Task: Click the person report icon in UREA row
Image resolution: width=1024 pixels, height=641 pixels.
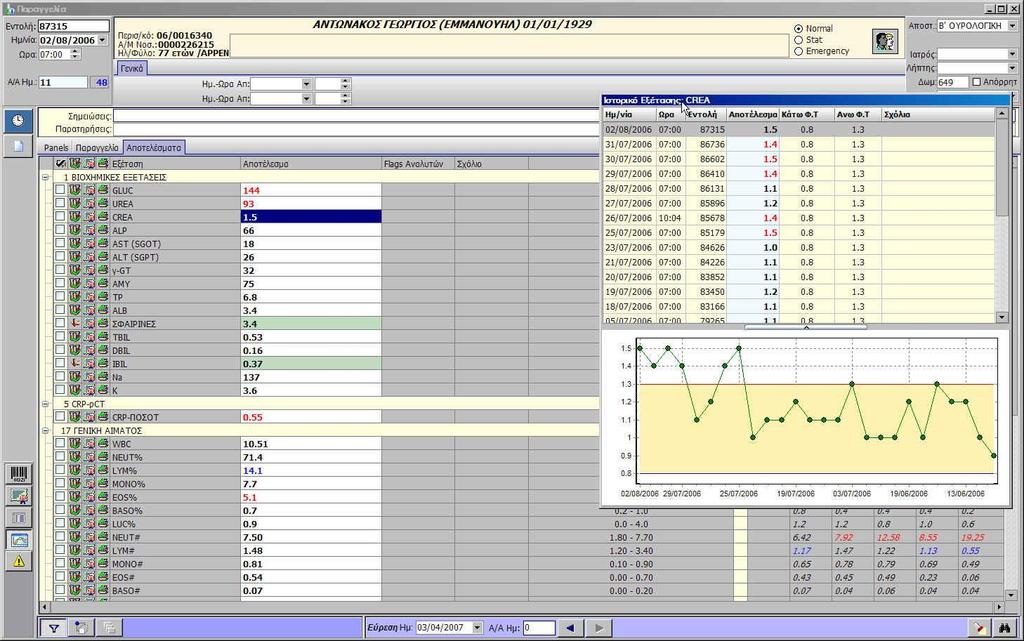Action: click(x=89, y=204)
